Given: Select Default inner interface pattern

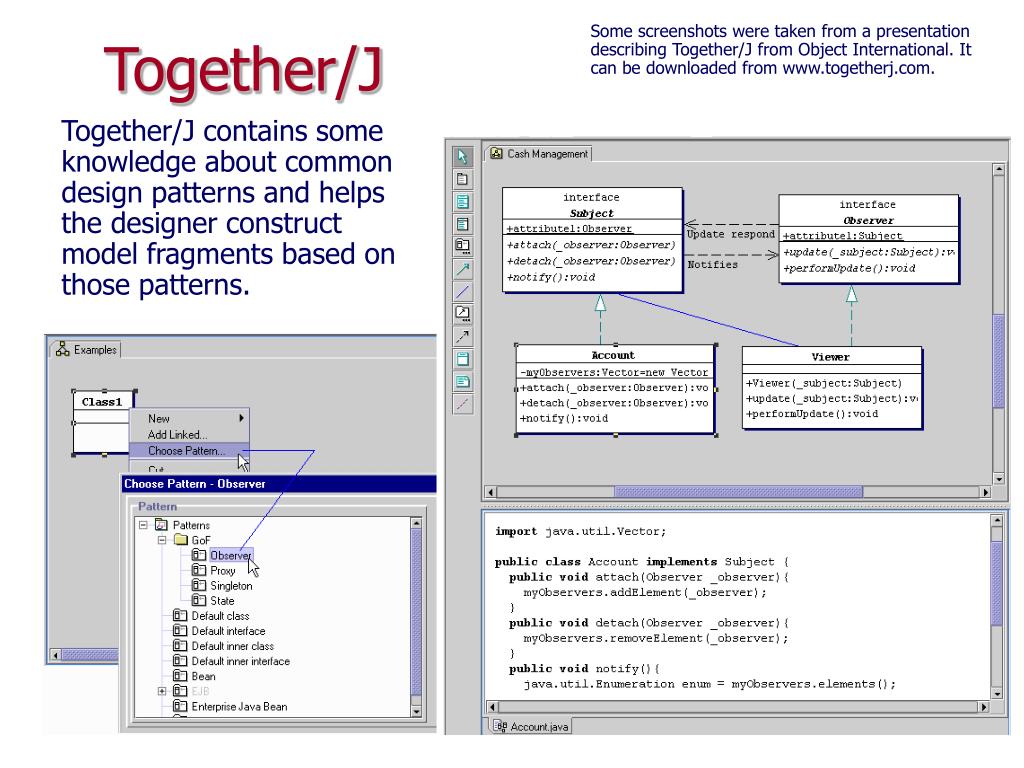Looking at the screenshot, I should pos(240,661).
